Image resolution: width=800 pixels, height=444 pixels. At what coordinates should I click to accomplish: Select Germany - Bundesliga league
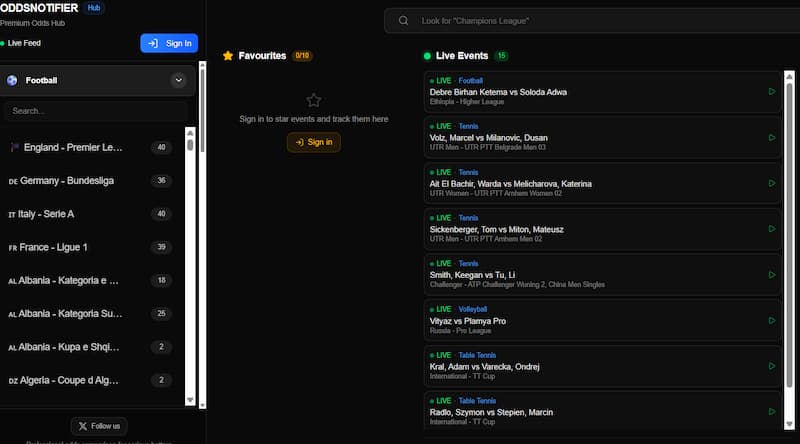(x=92, y=181)
